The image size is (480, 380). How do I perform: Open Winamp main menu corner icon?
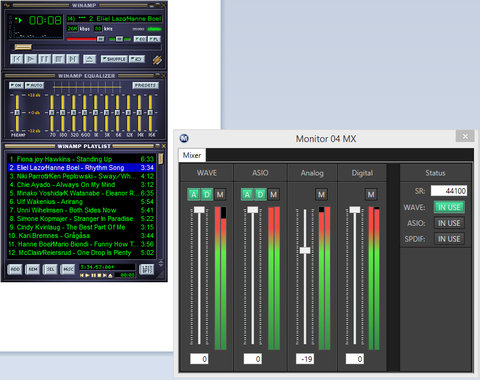click(7, 5)
